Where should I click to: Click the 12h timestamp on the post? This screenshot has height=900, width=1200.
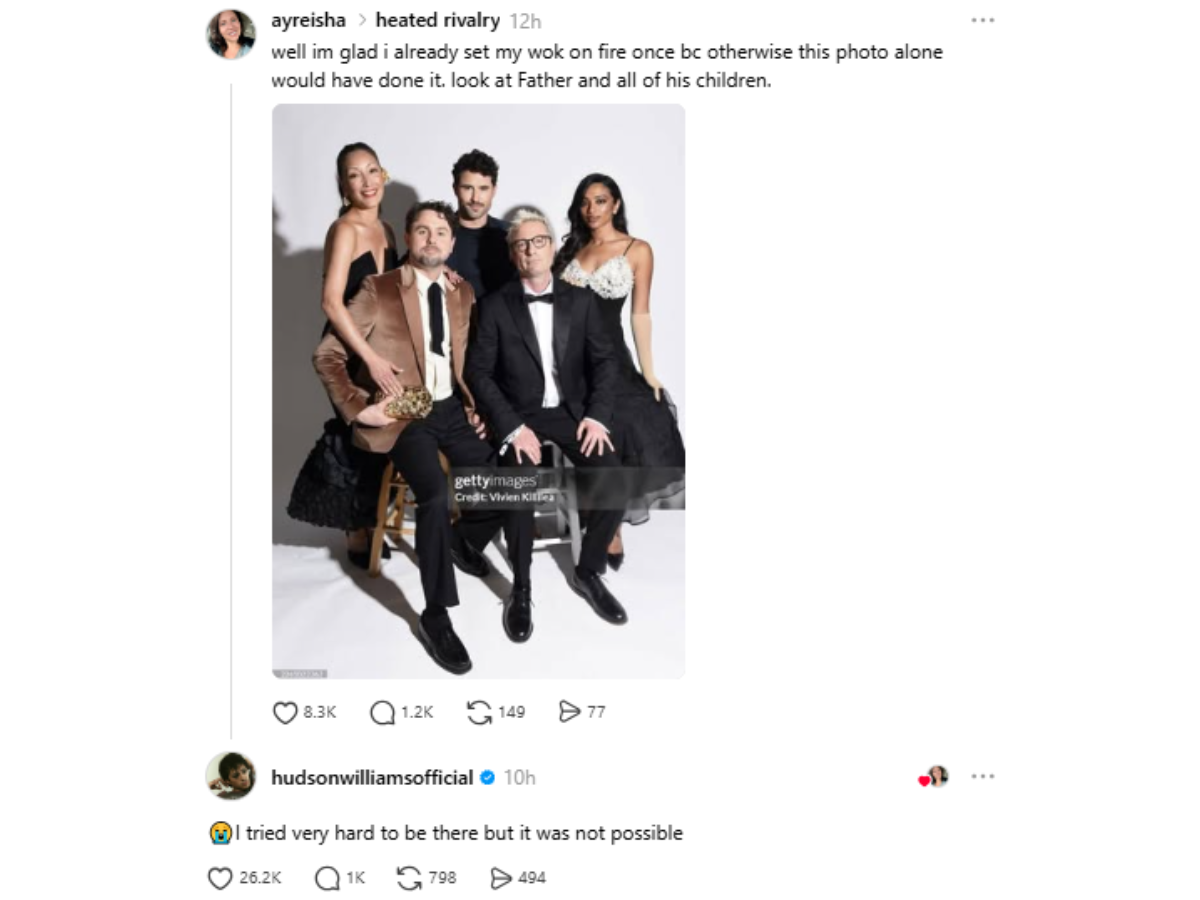[x=525, y=22]
